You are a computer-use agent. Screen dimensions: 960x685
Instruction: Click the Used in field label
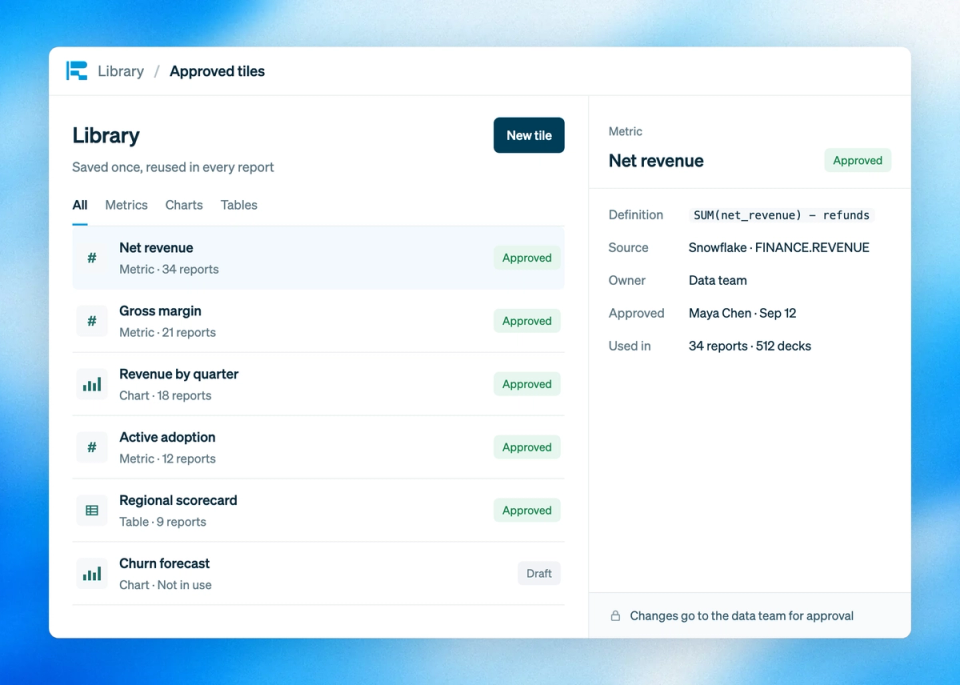click(629, 346)
